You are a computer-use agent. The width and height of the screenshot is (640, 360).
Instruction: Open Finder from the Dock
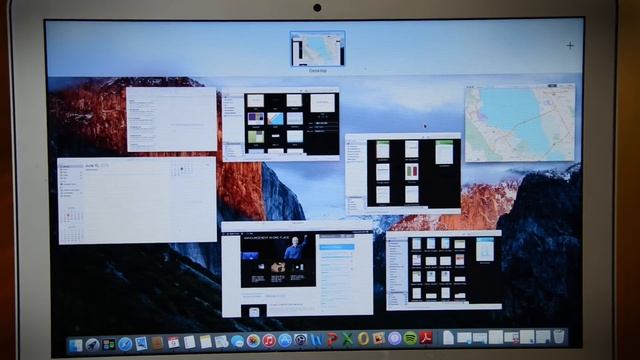76,346
